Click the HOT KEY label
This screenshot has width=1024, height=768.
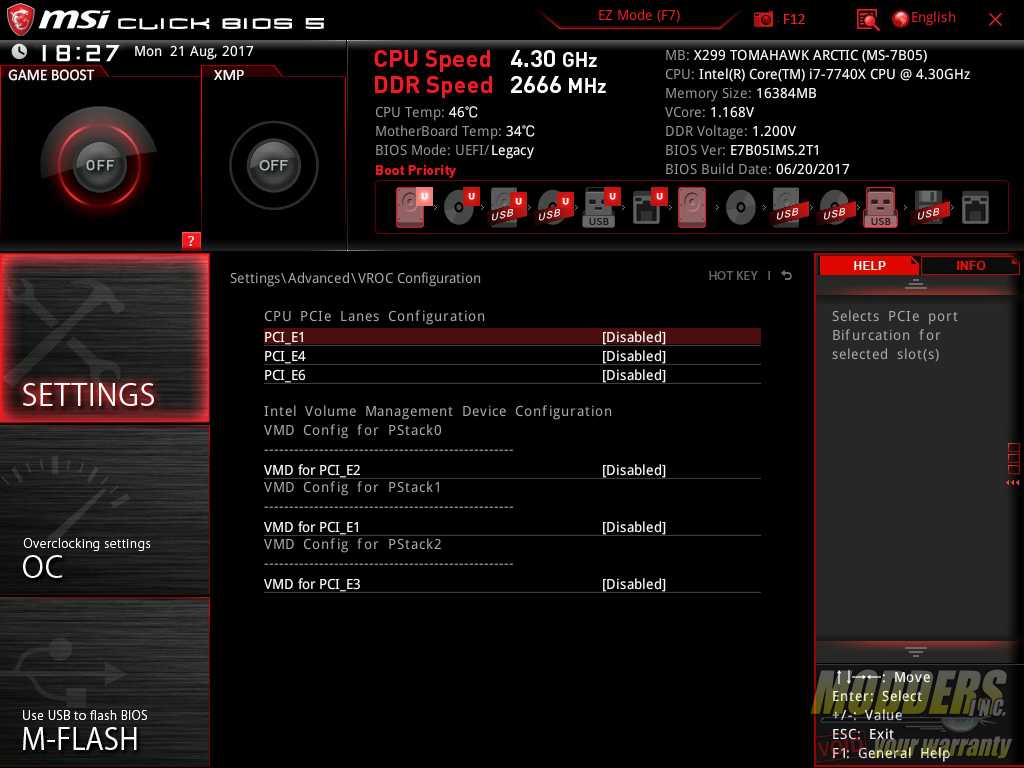[x=733, y=276]
